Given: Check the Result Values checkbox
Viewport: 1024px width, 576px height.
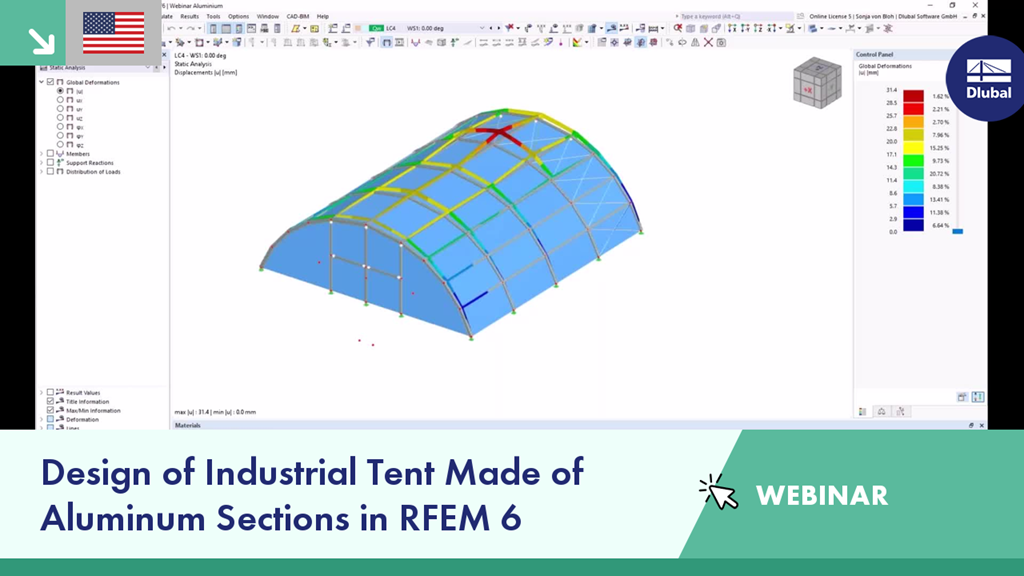Looking at the screenshot, I should point(50,392).
